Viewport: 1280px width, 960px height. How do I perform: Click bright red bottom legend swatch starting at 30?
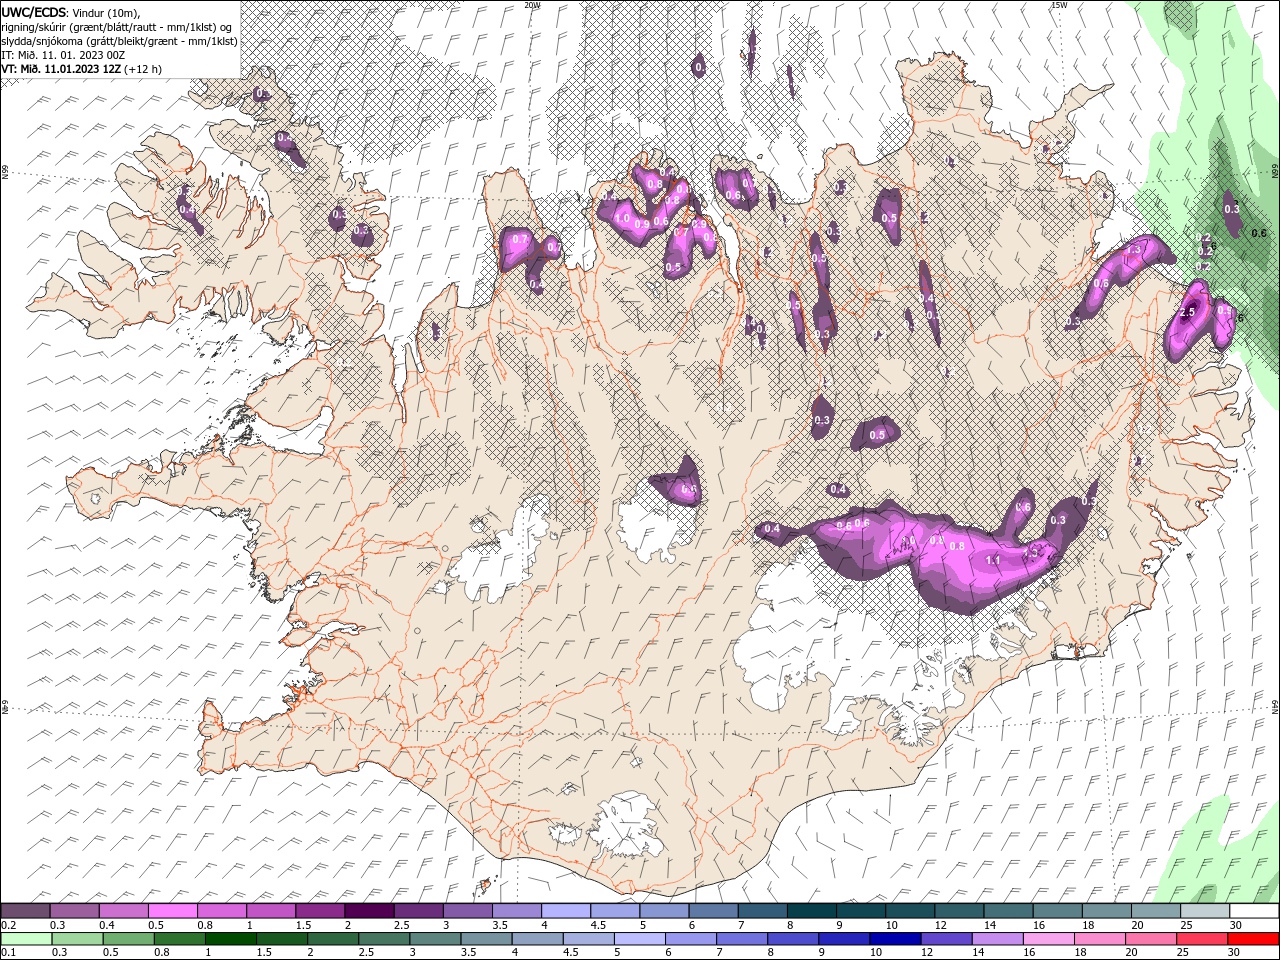pos(1252,939)
